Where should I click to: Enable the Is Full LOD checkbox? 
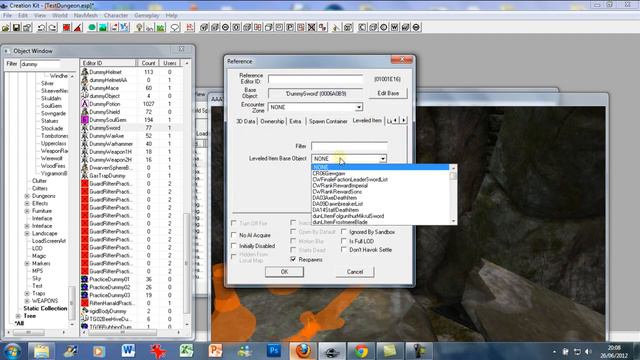344,241
